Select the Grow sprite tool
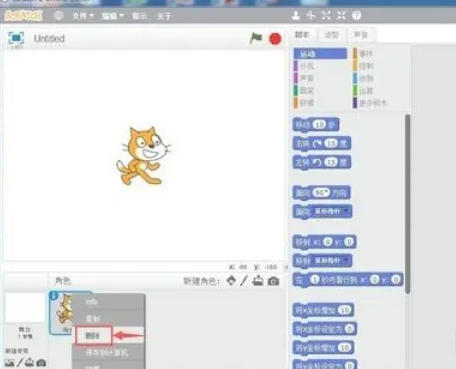Screen dimensions: 456x369 [x=326, y=15]
